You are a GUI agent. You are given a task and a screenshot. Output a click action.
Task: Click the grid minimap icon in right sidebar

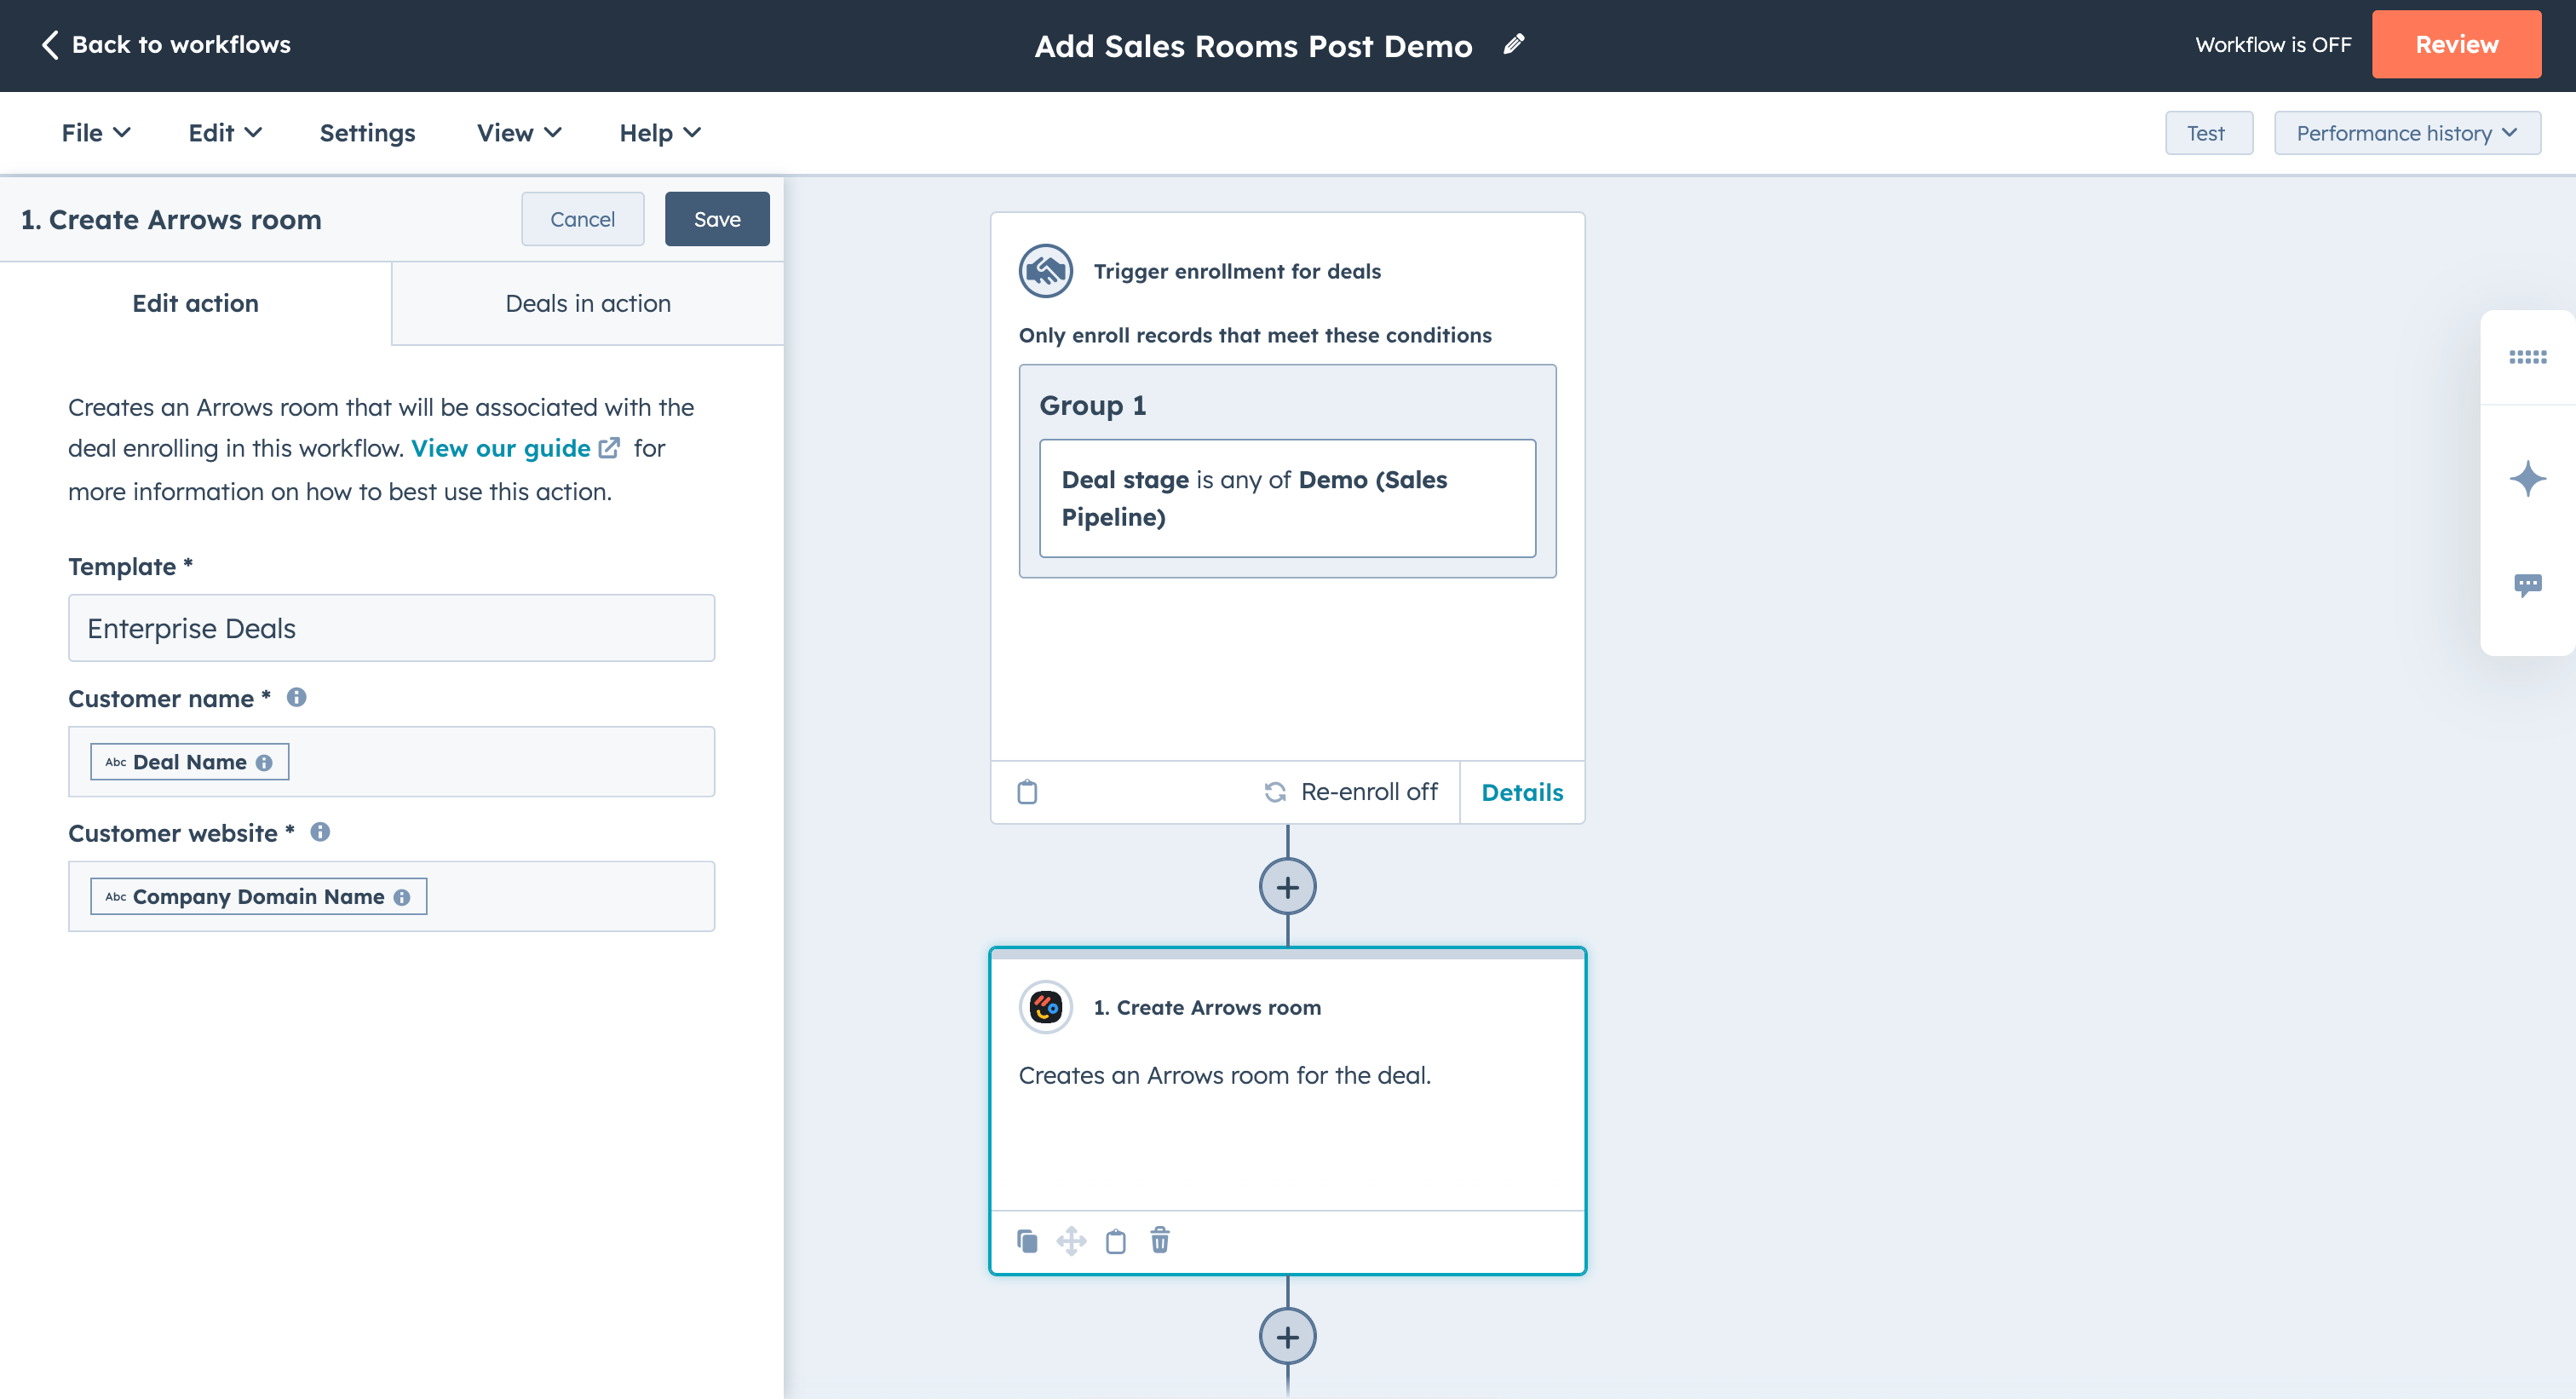pyautogui.click(x=2527, y=357)
